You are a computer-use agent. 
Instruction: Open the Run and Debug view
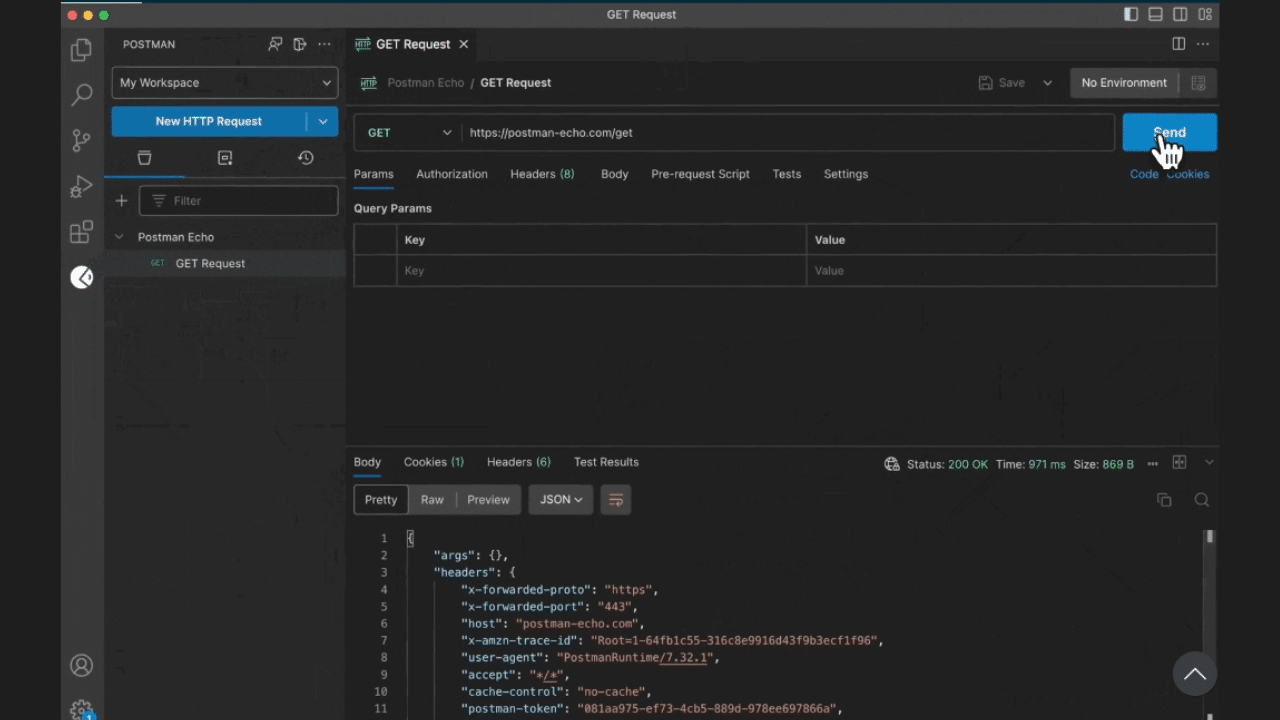click(x=81, y=185)
